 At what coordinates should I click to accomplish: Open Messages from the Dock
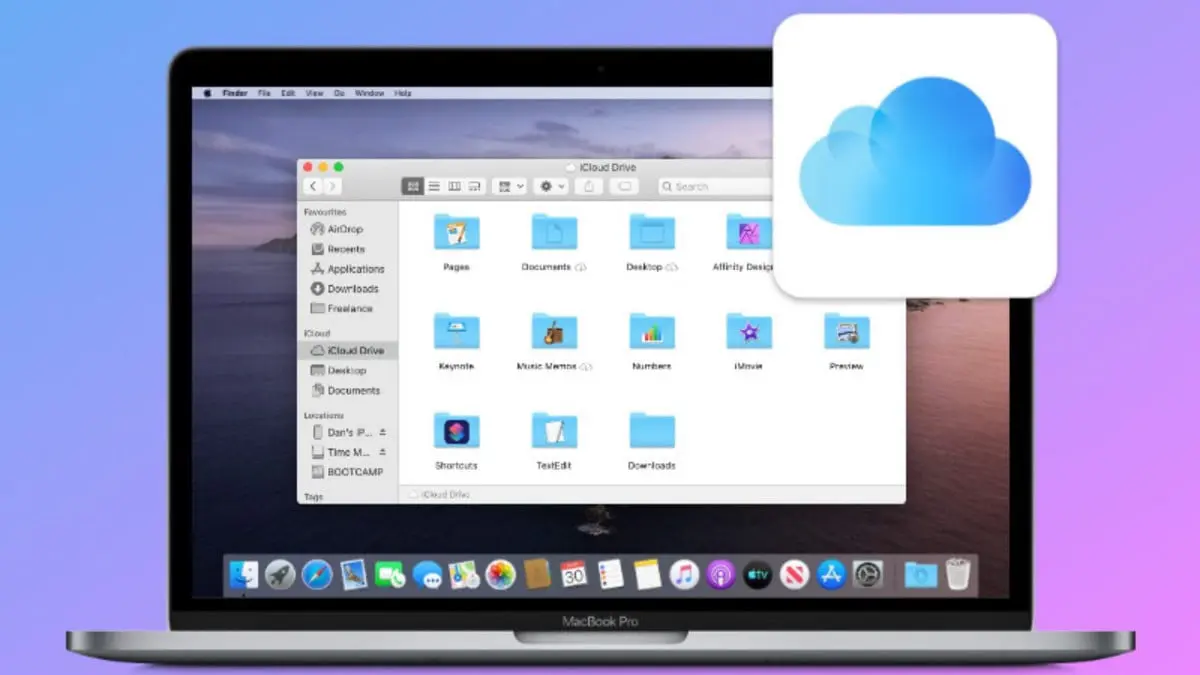point(427,574)
